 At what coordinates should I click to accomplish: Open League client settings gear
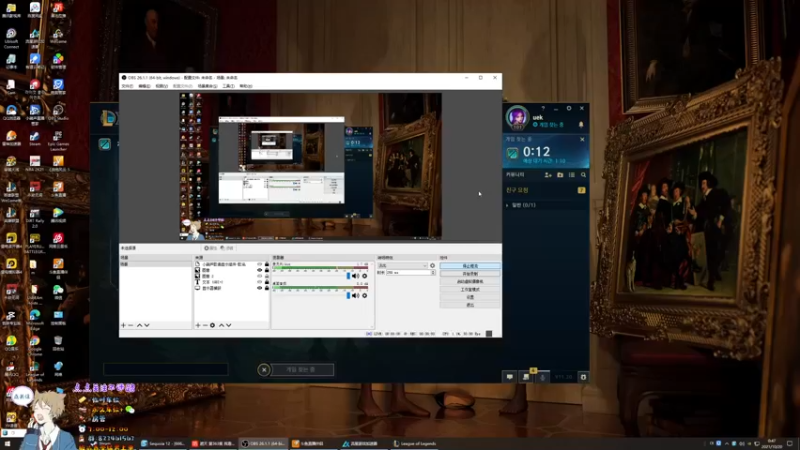569,108
